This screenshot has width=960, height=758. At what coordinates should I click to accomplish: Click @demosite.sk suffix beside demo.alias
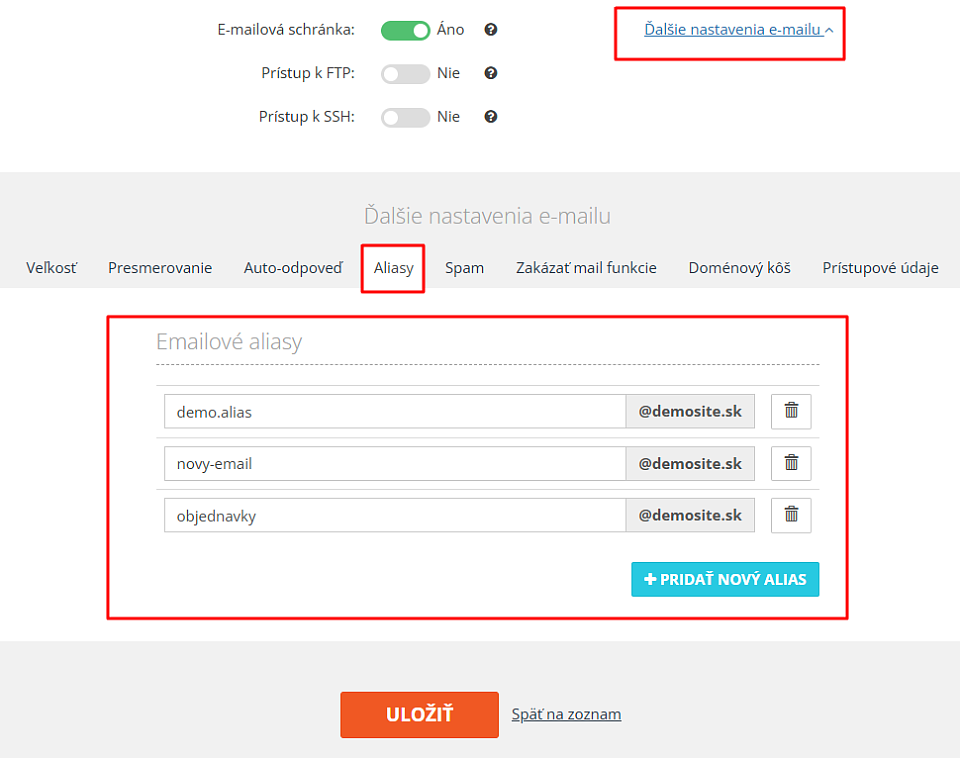point(690,411)
